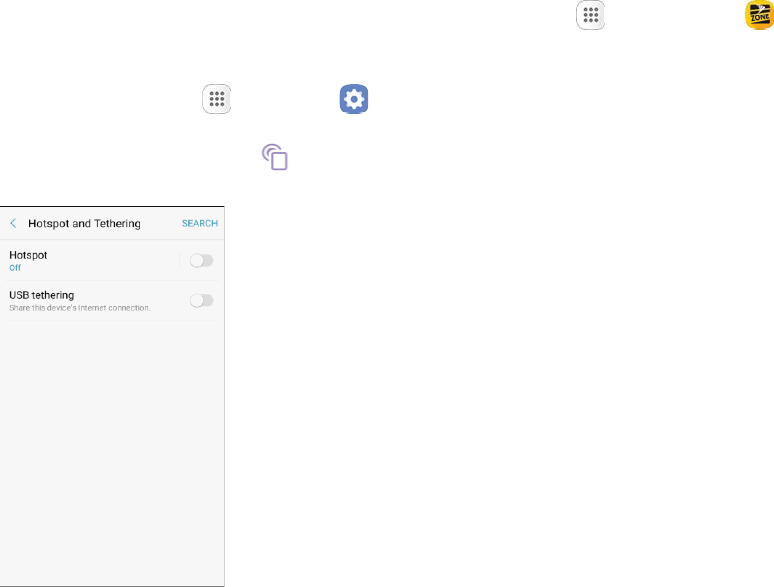
Task: Click blank header space left of SEARCH
Action: coord(160,223)
